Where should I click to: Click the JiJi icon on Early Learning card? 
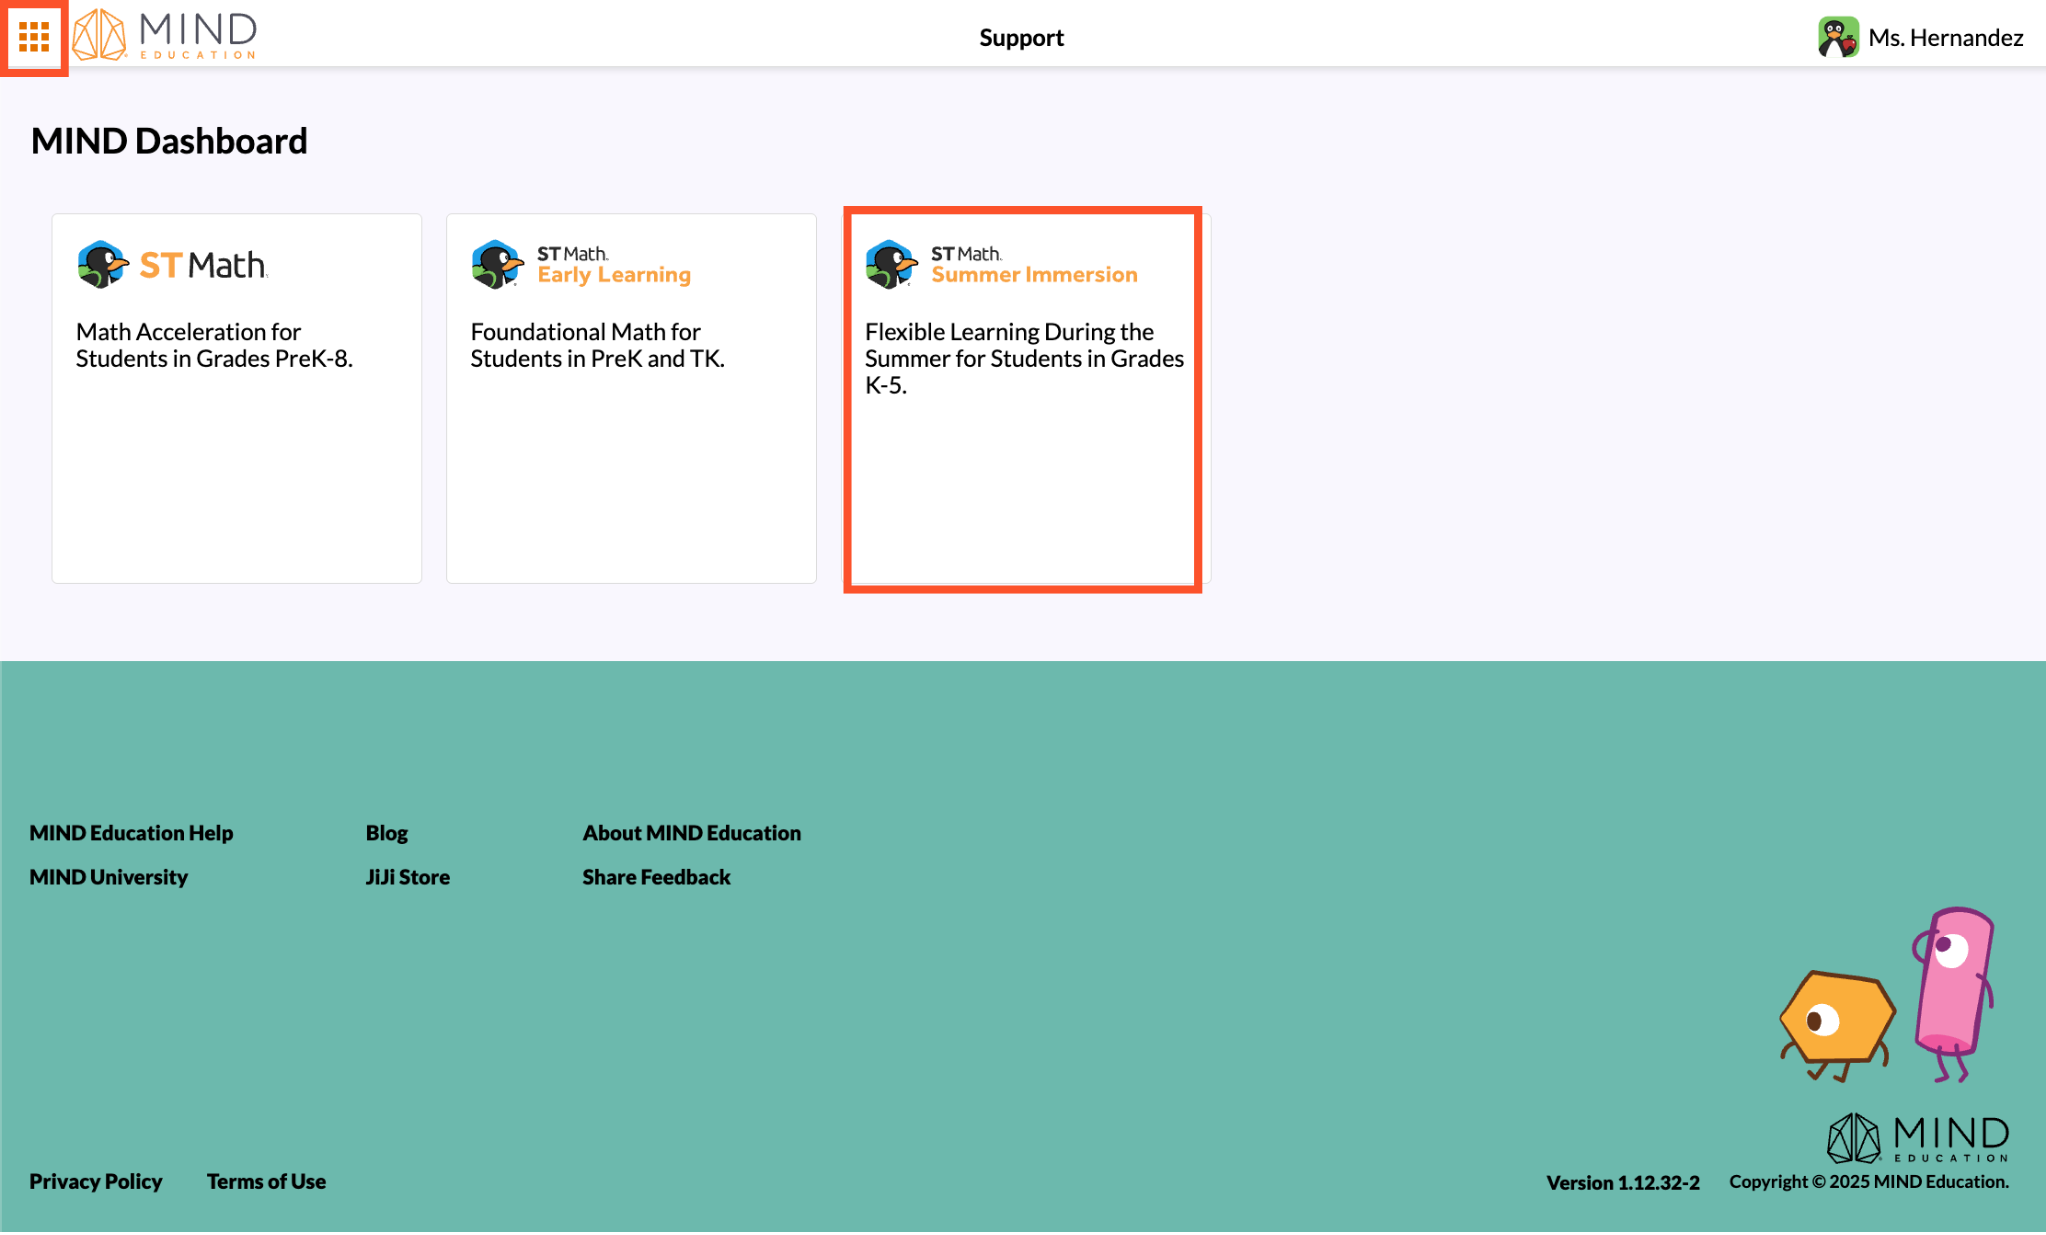click(496, 264)
